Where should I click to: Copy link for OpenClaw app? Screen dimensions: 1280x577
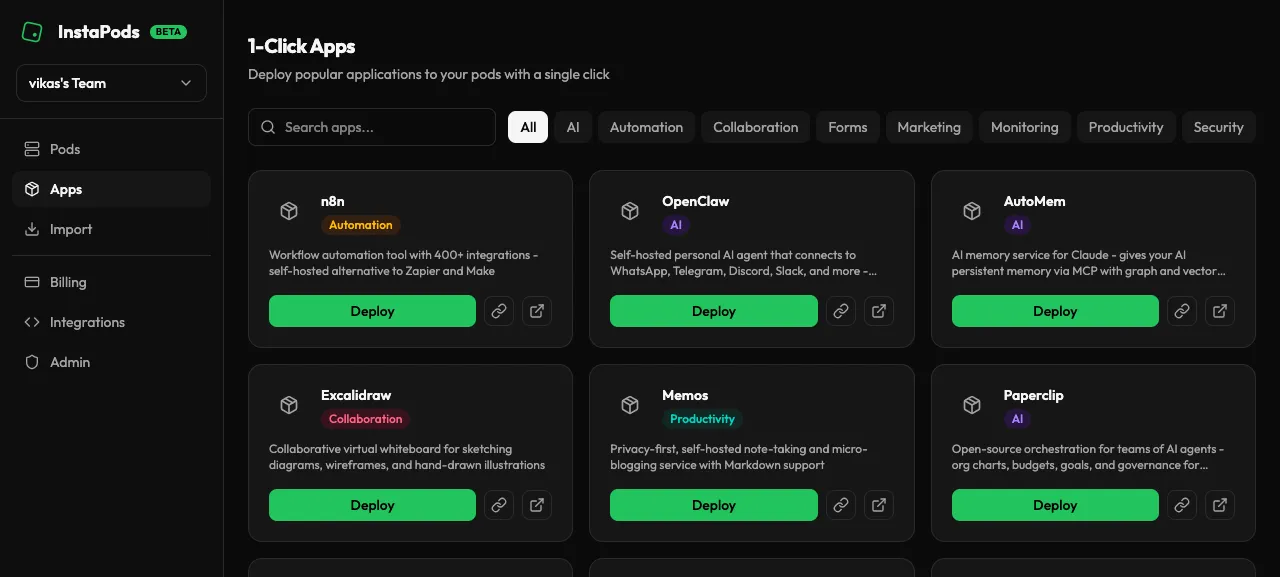pyautogui.click(x=841, y=311)
